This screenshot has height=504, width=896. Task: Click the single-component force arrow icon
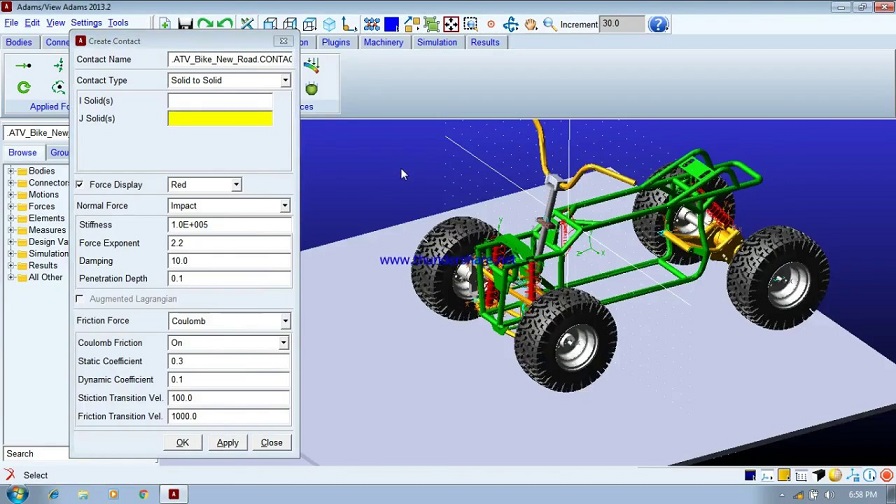pos(23,66)
